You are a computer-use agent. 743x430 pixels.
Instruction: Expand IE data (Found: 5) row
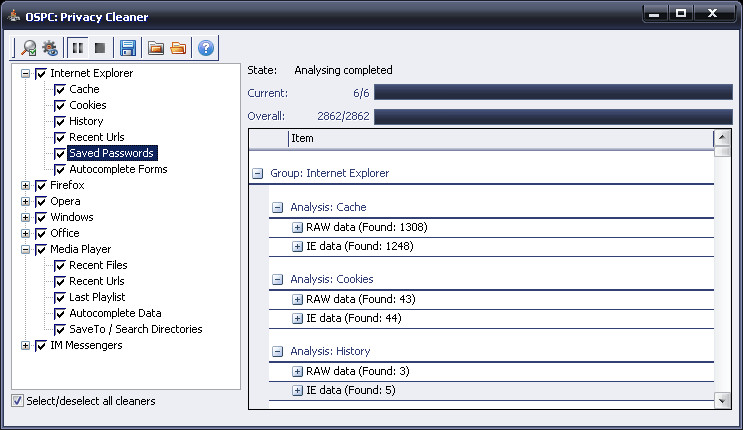pos(297,391)
